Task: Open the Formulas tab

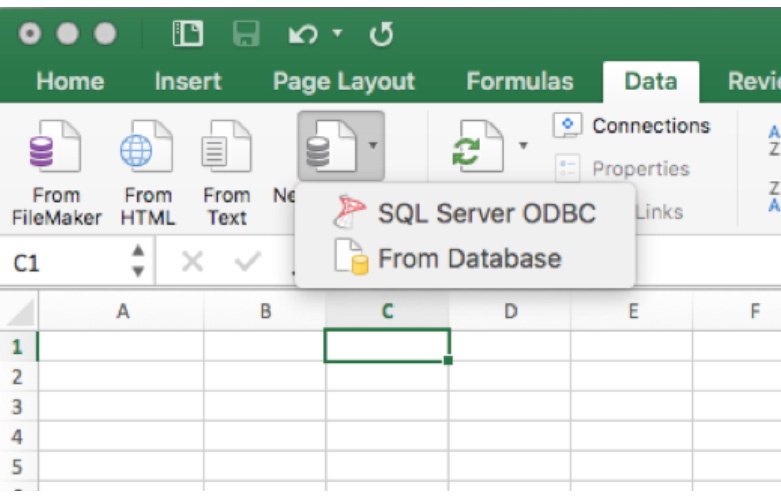Action: (x=520, y=81)
